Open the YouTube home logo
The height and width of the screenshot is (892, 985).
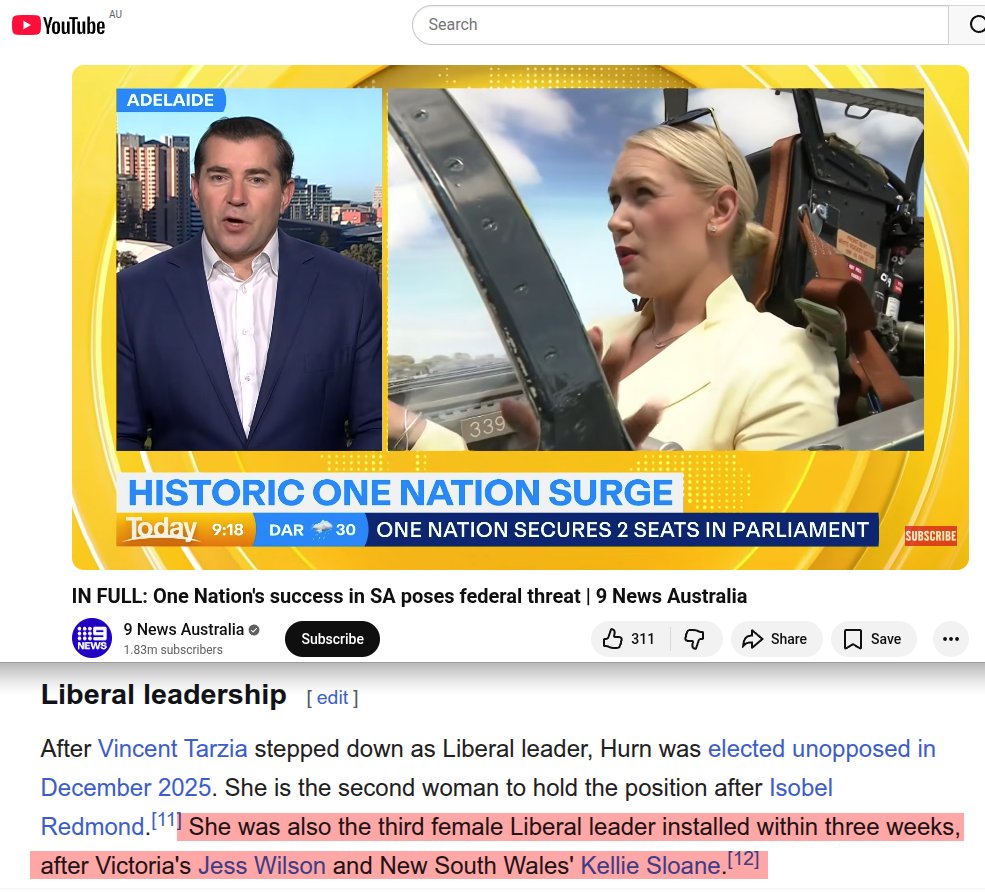pos(58,24)
